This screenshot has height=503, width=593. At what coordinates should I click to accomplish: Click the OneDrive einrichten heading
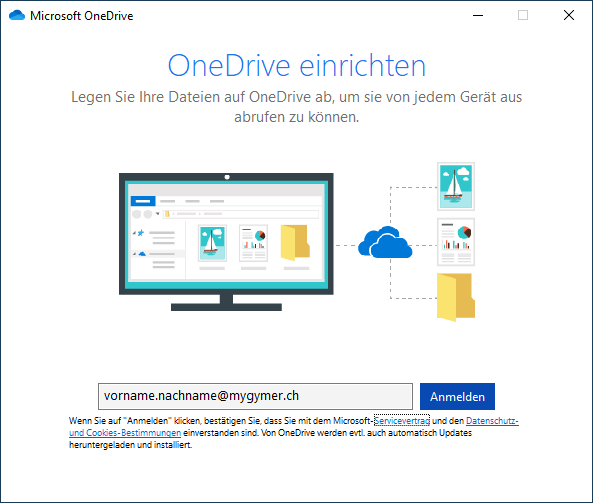tap(297, 66)
